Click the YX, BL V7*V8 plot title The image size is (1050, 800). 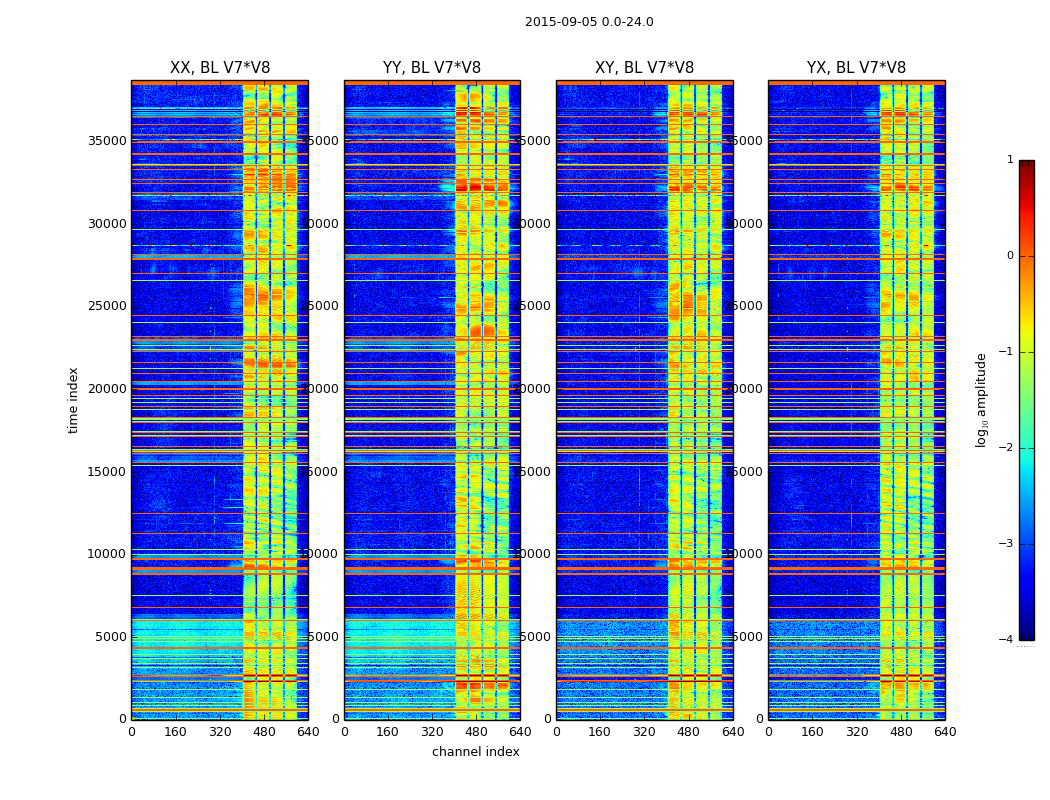tap(856, 68)
